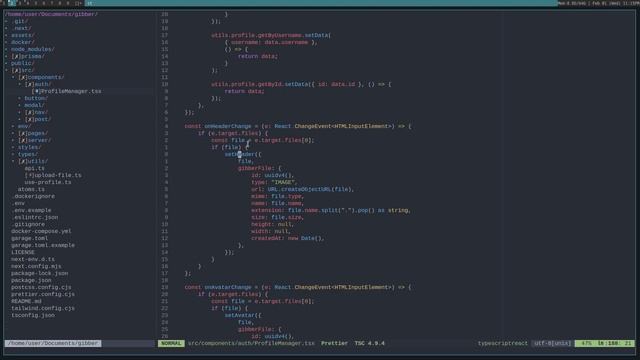Click typescriptreact filetype in status line

click(503, 343)
